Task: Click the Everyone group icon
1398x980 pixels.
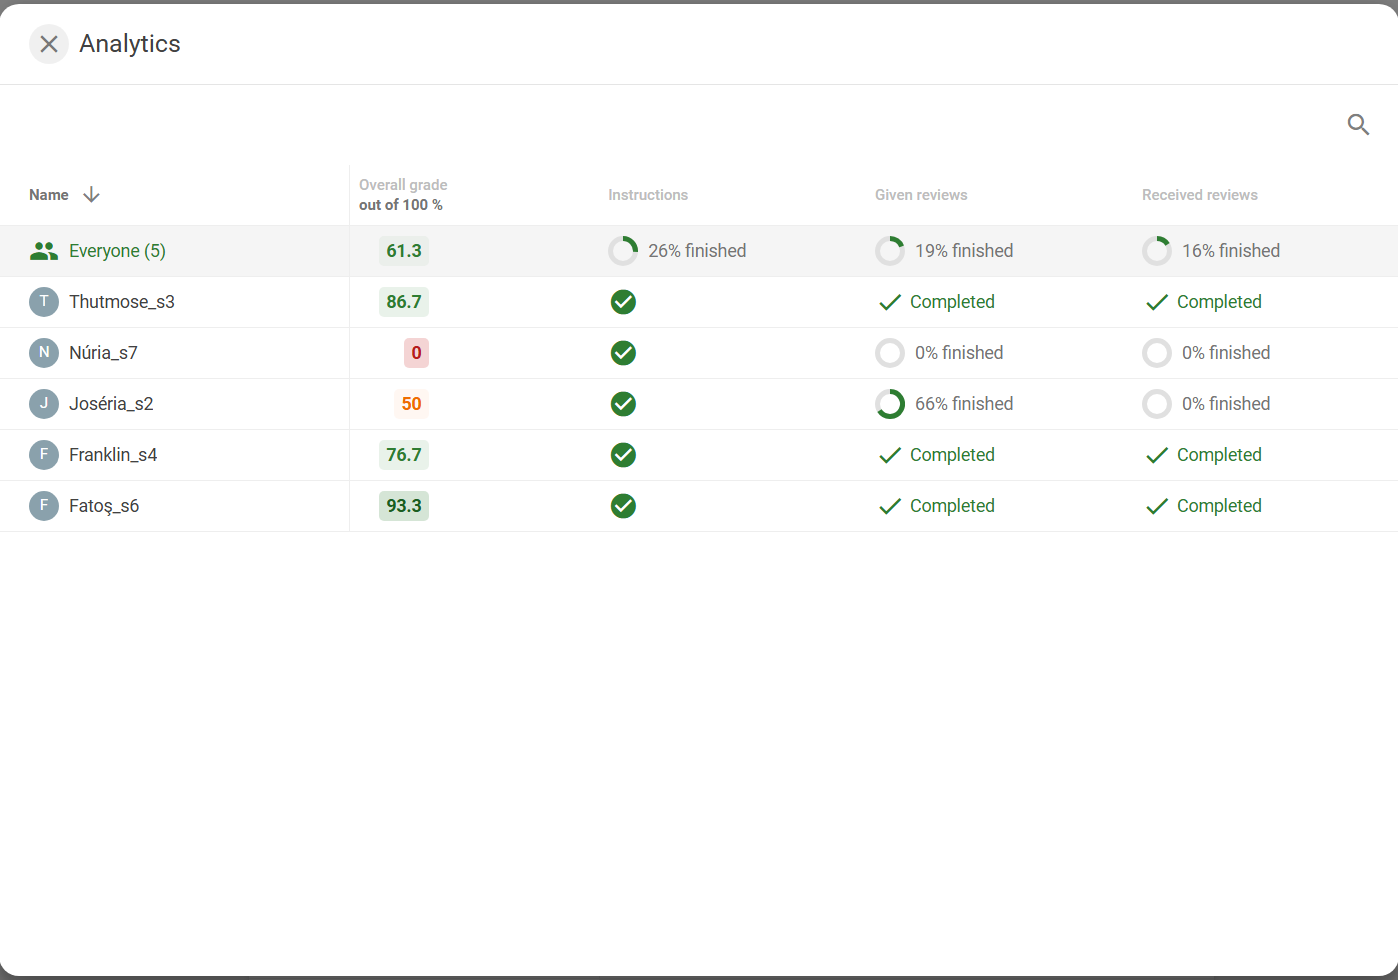Action: point(43,251)
